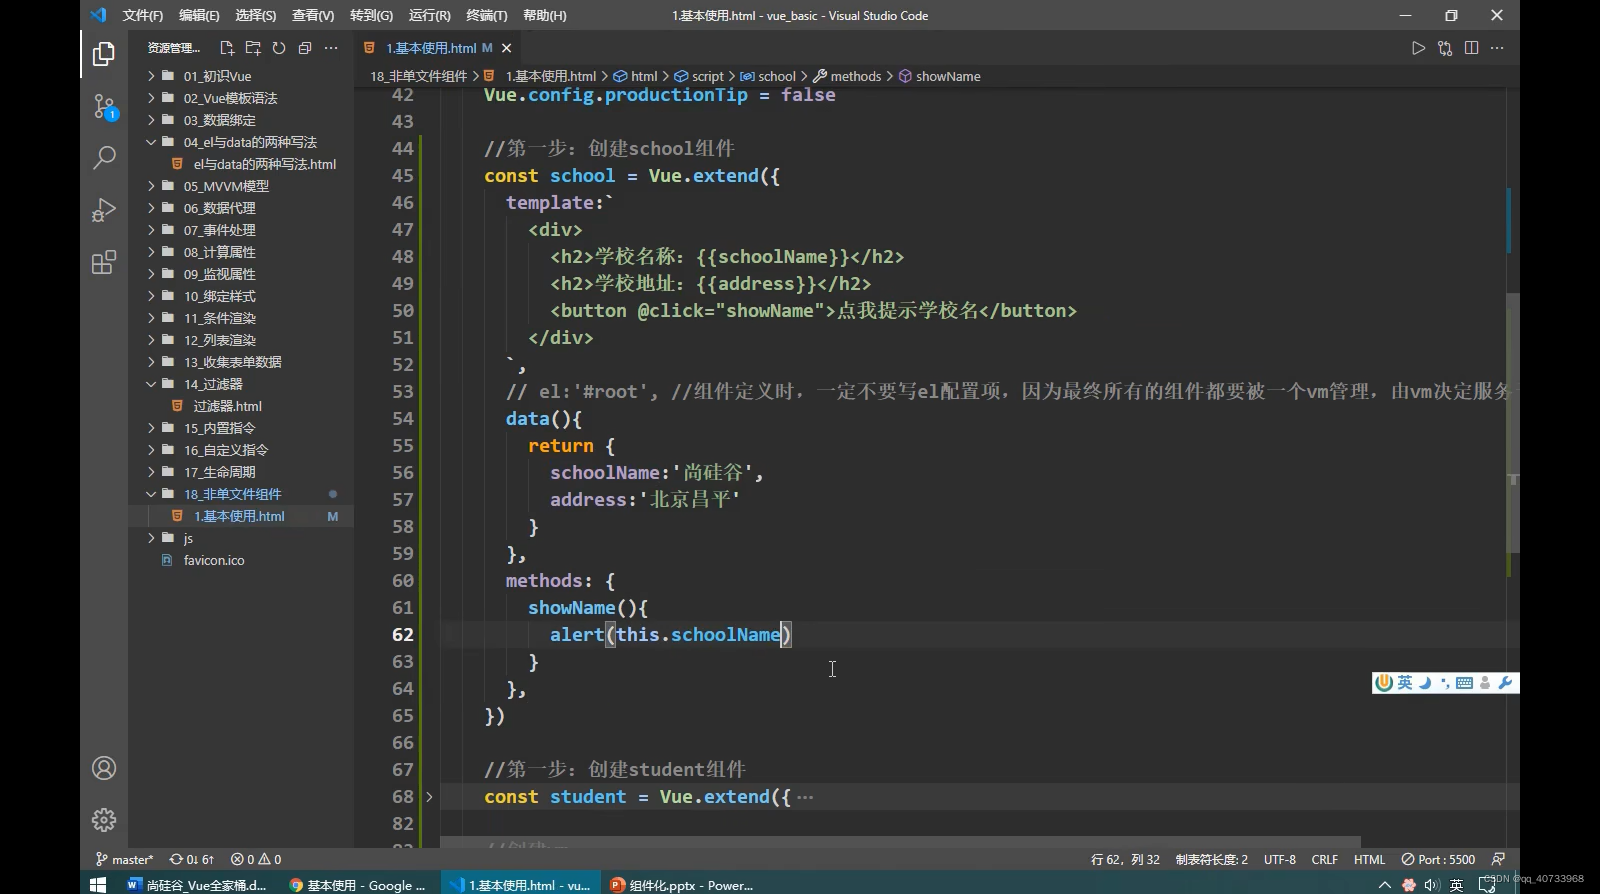Toggle IME 英 language mode in floating bar
This screenshot has height=894, width=1600.
(1405, 682)
